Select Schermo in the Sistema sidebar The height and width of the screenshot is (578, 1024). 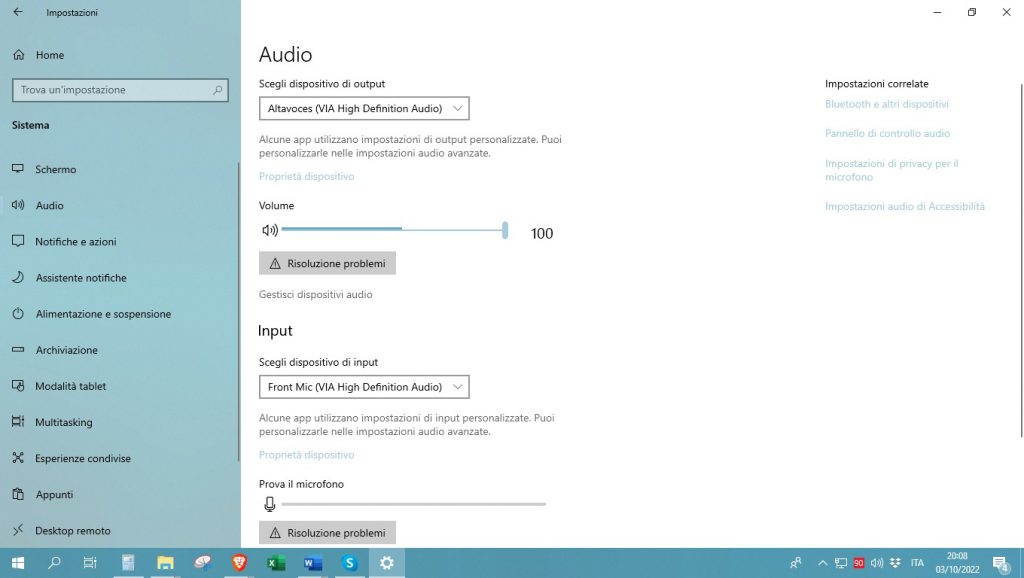click(56, 170)
